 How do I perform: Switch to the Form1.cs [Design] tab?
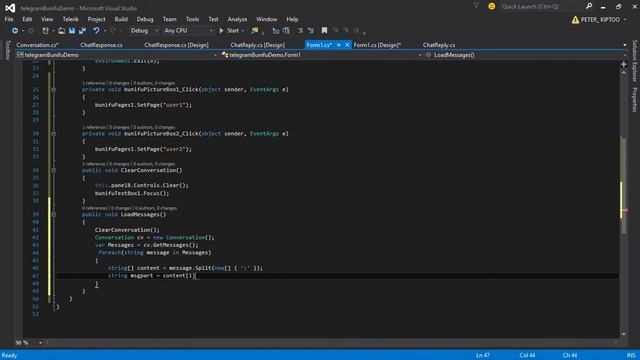378,45
